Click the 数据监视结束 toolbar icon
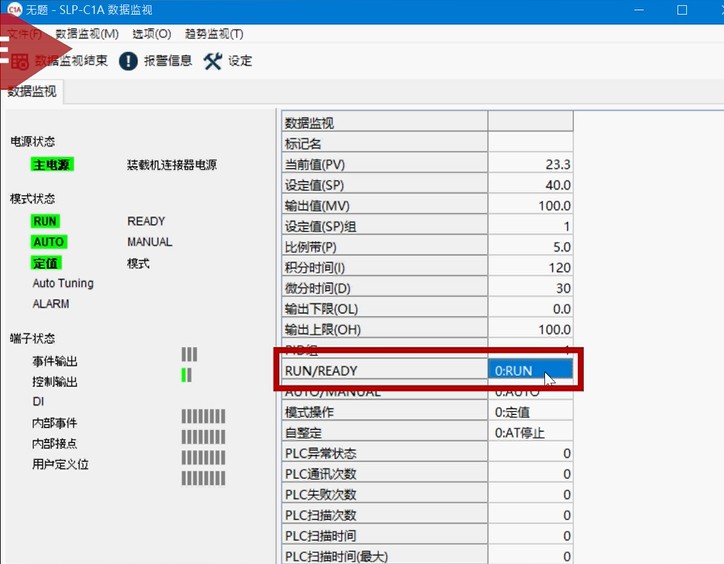Image resolution: width=724 pixels, height=564 pixels. click(19, 61)
